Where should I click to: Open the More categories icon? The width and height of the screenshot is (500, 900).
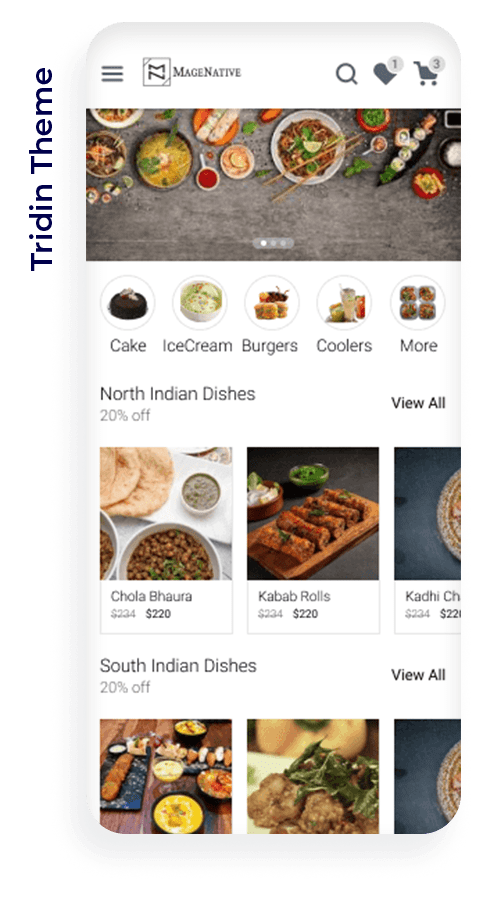click(x=417, y=302)
